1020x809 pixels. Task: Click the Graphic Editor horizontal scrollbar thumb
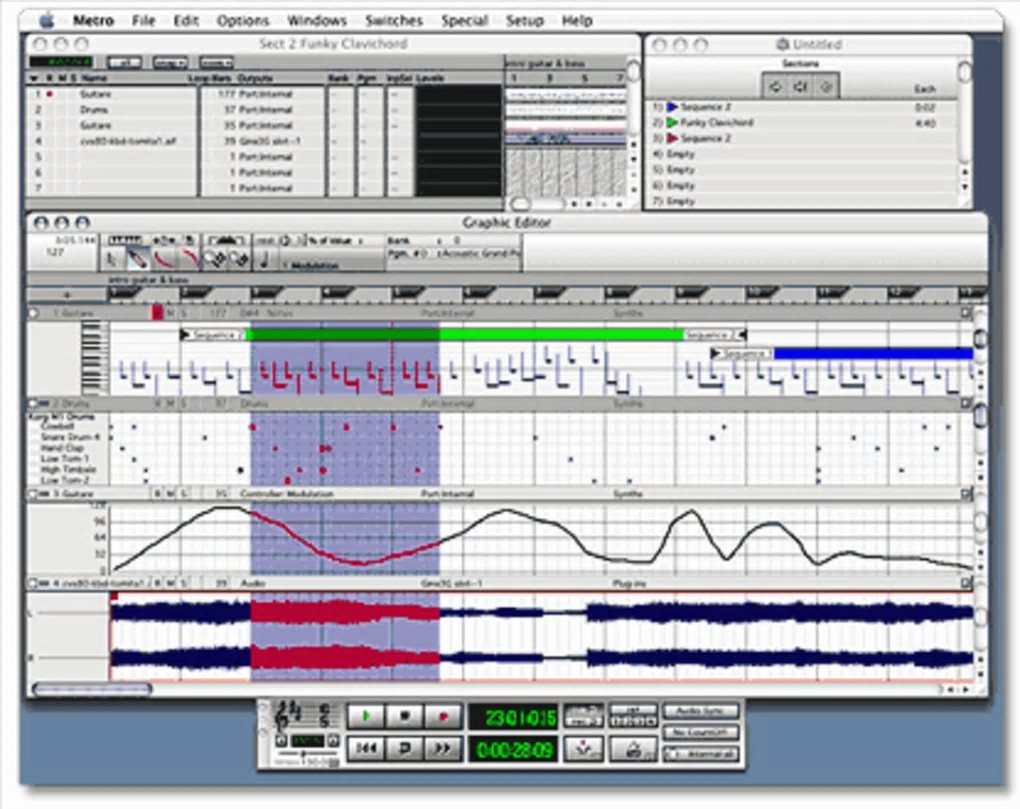tap(92, 688)
